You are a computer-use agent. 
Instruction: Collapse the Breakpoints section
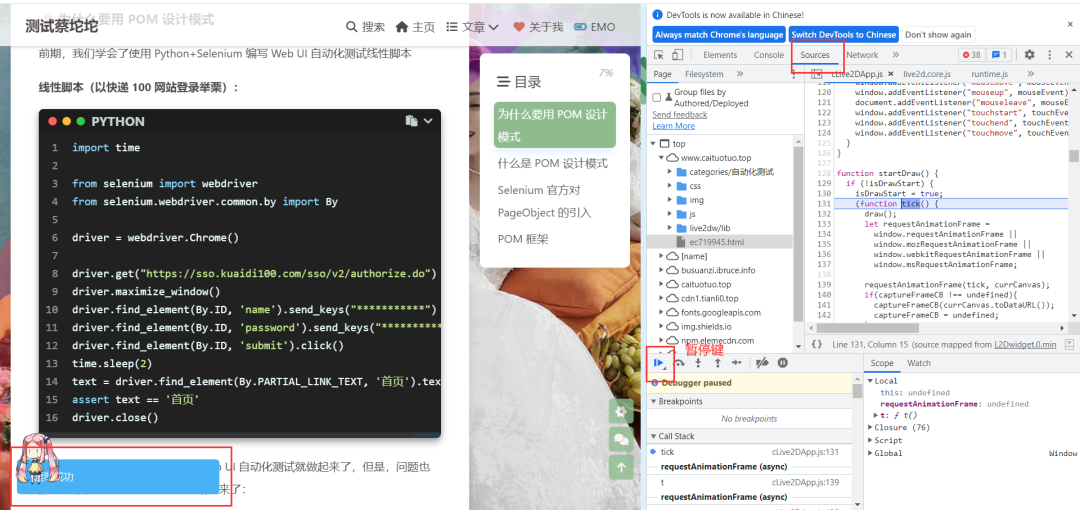point(654,401)
